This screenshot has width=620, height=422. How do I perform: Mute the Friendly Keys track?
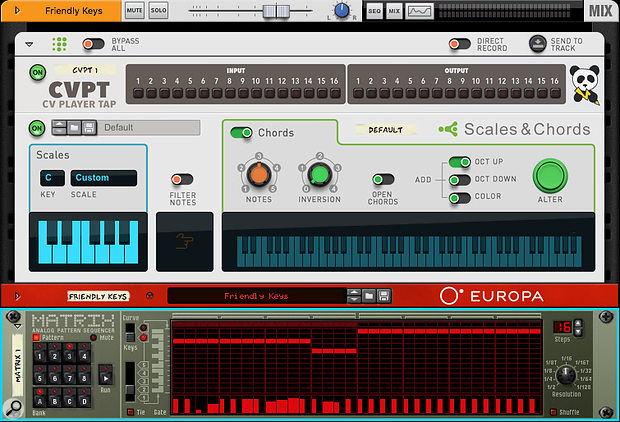click(134, 10)
